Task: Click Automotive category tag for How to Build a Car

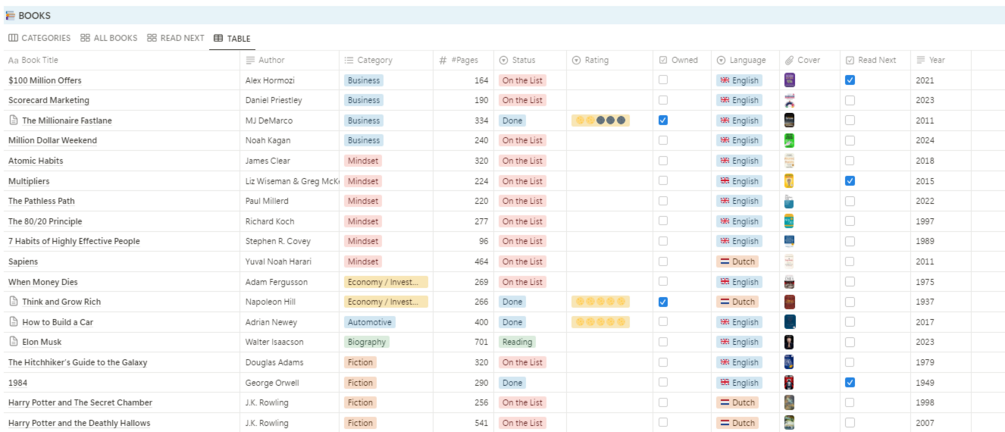Action: tap(369, 322)
